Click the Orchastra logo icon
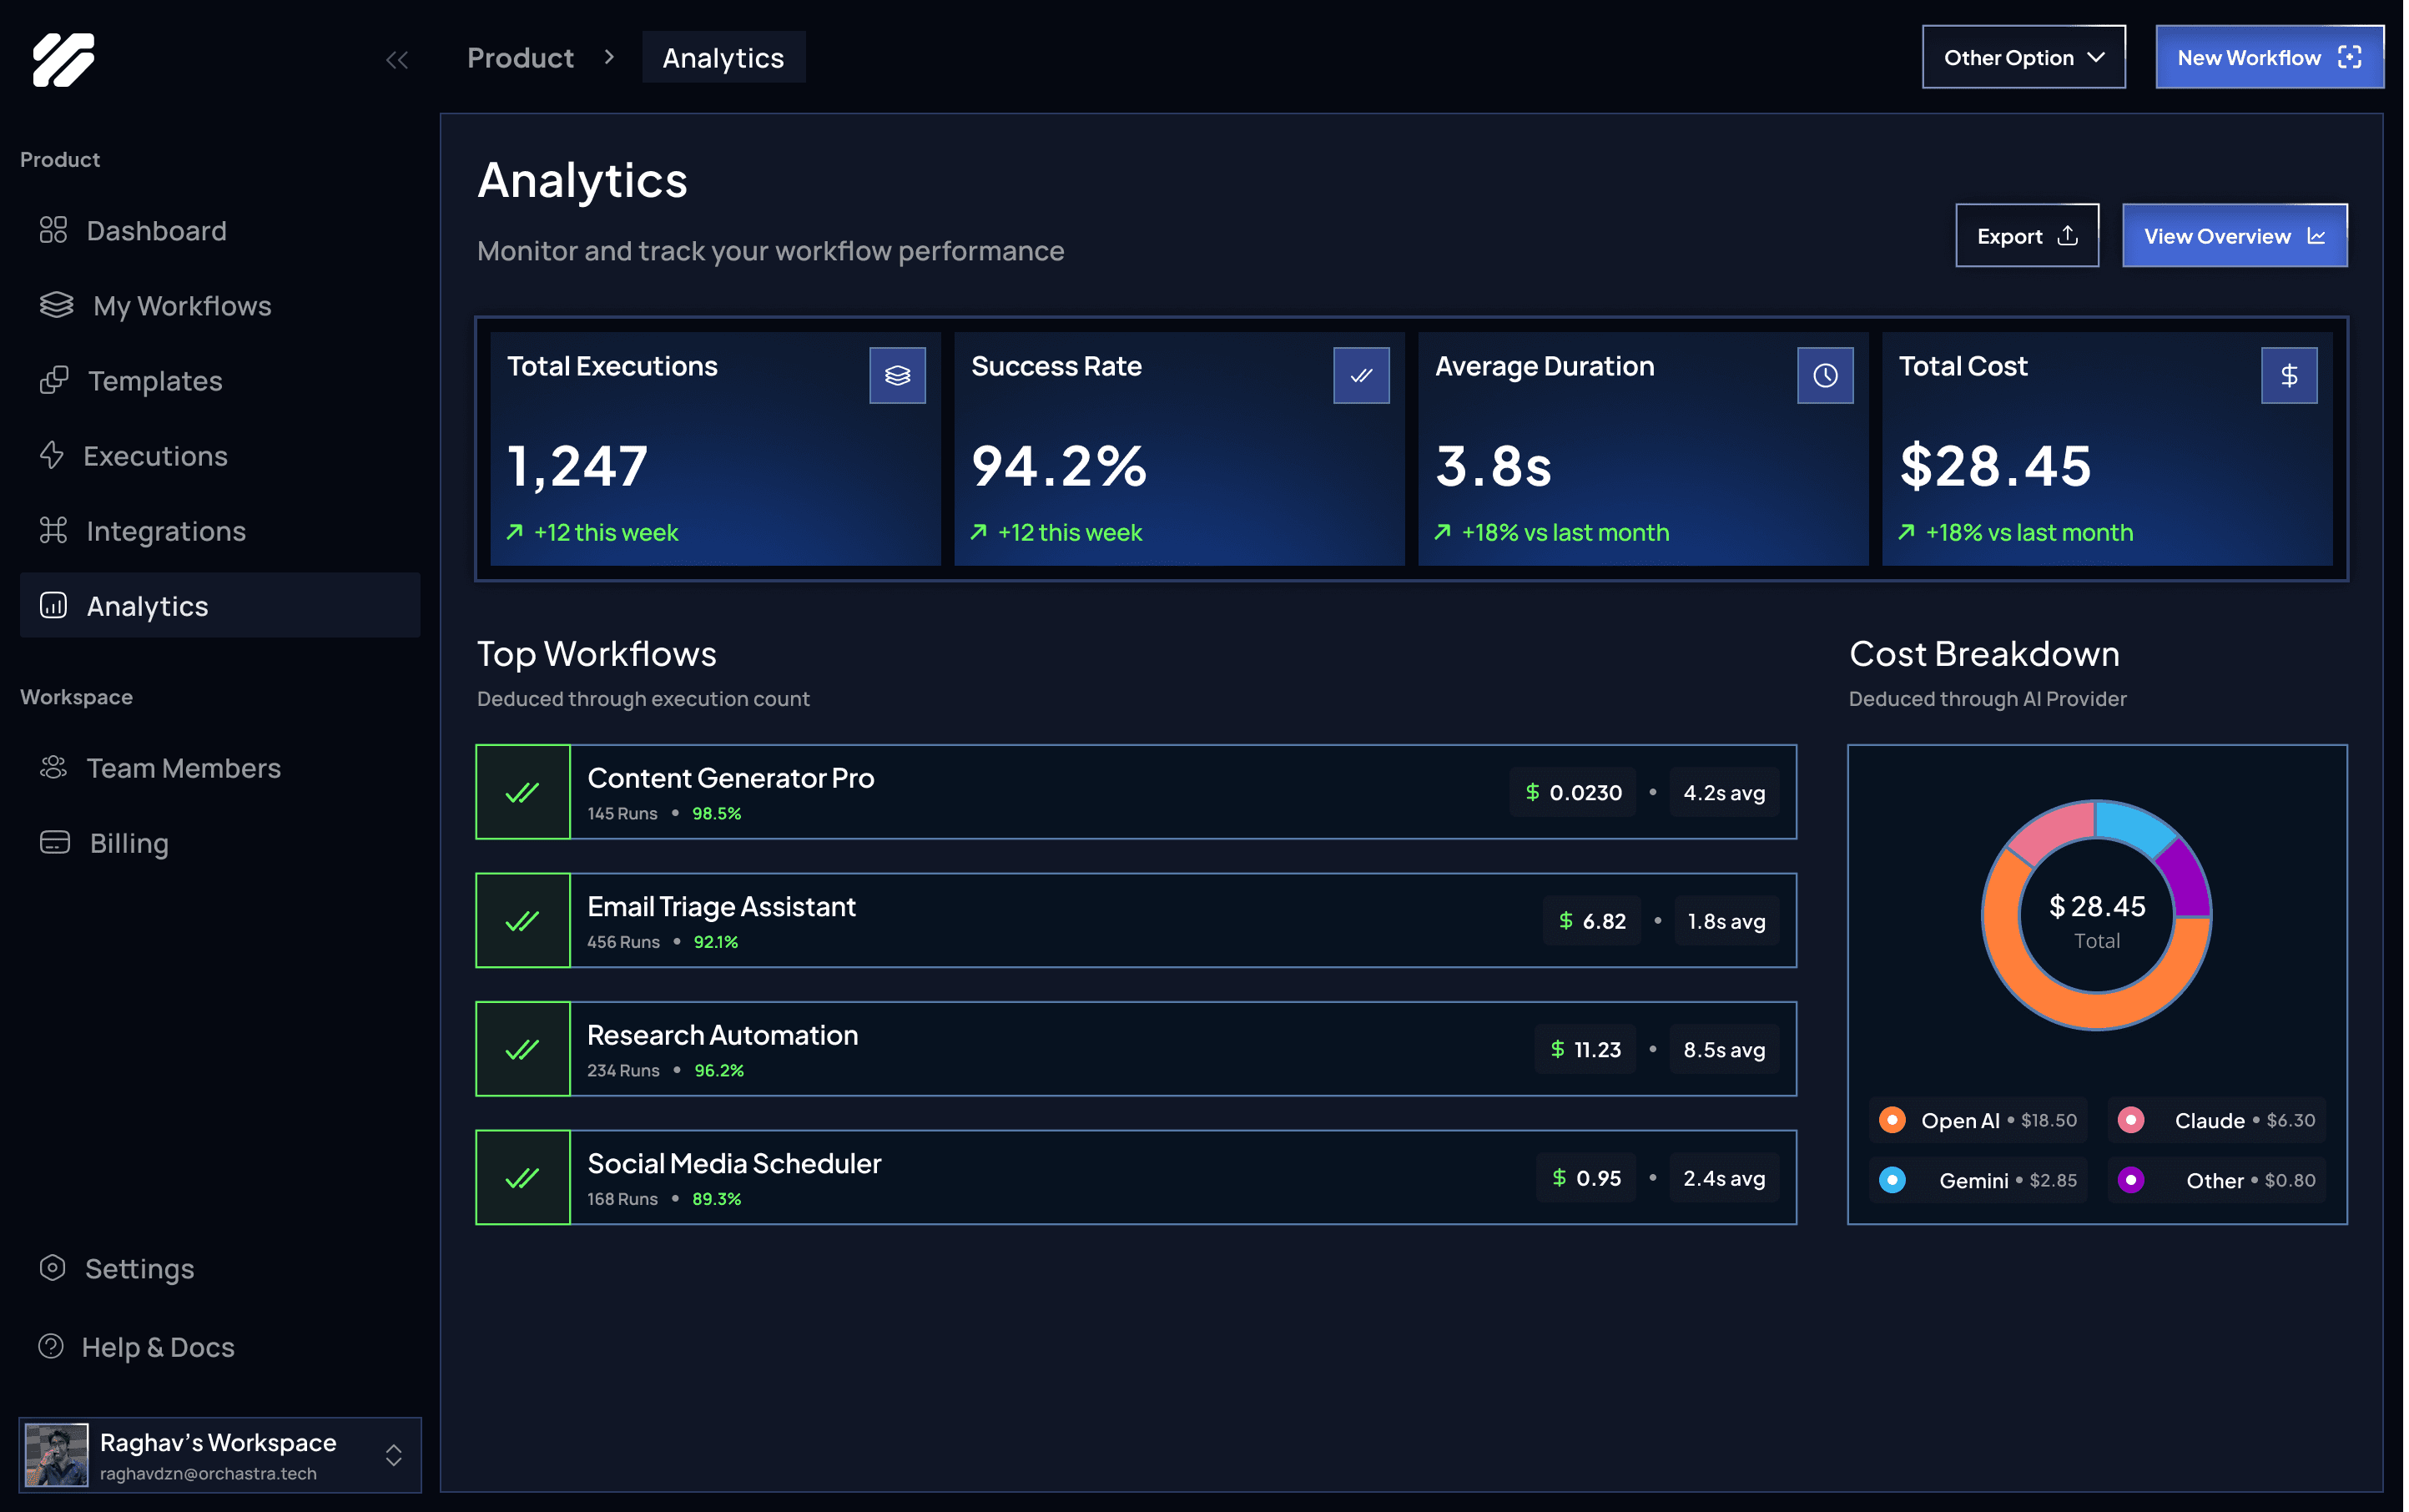This screenshot has height=1512, width=2409. [x=63, y=59]
